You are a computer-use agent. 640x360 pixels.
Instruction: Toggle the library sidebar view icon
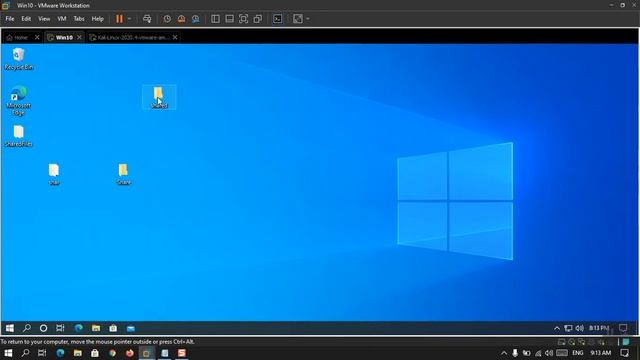coord(216,19)
